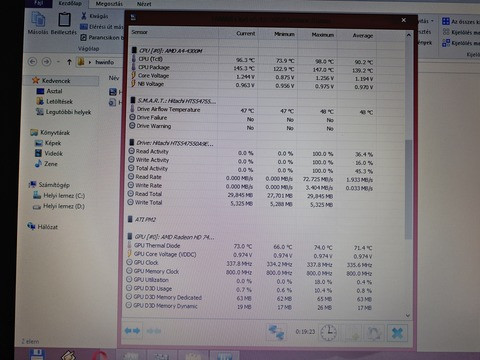This screenshot has height=360, width=480.
Task: Click the floppy disk taskbar icon
Action: pyautogui.click(x=37, y=354)
